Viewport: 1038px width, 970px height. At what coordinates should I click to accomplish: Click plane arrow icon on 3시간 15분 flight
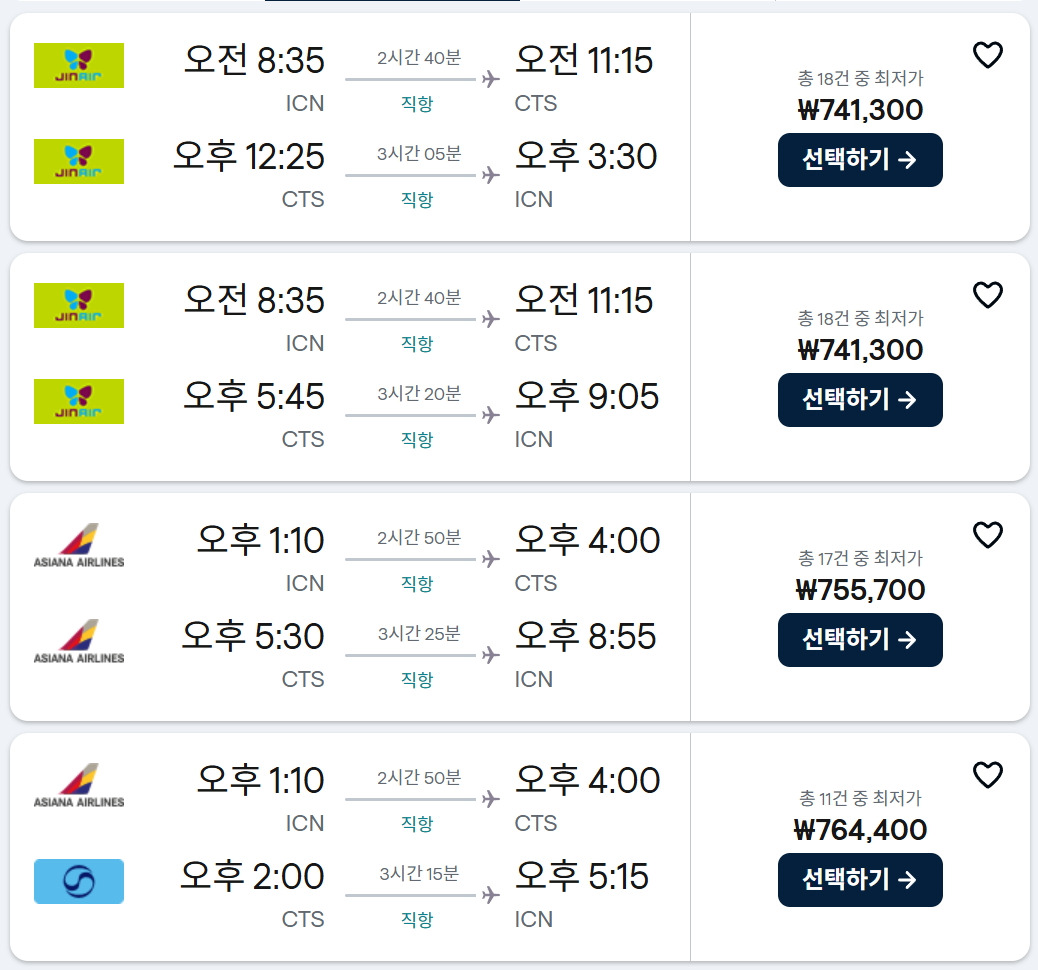click(490, 895)
